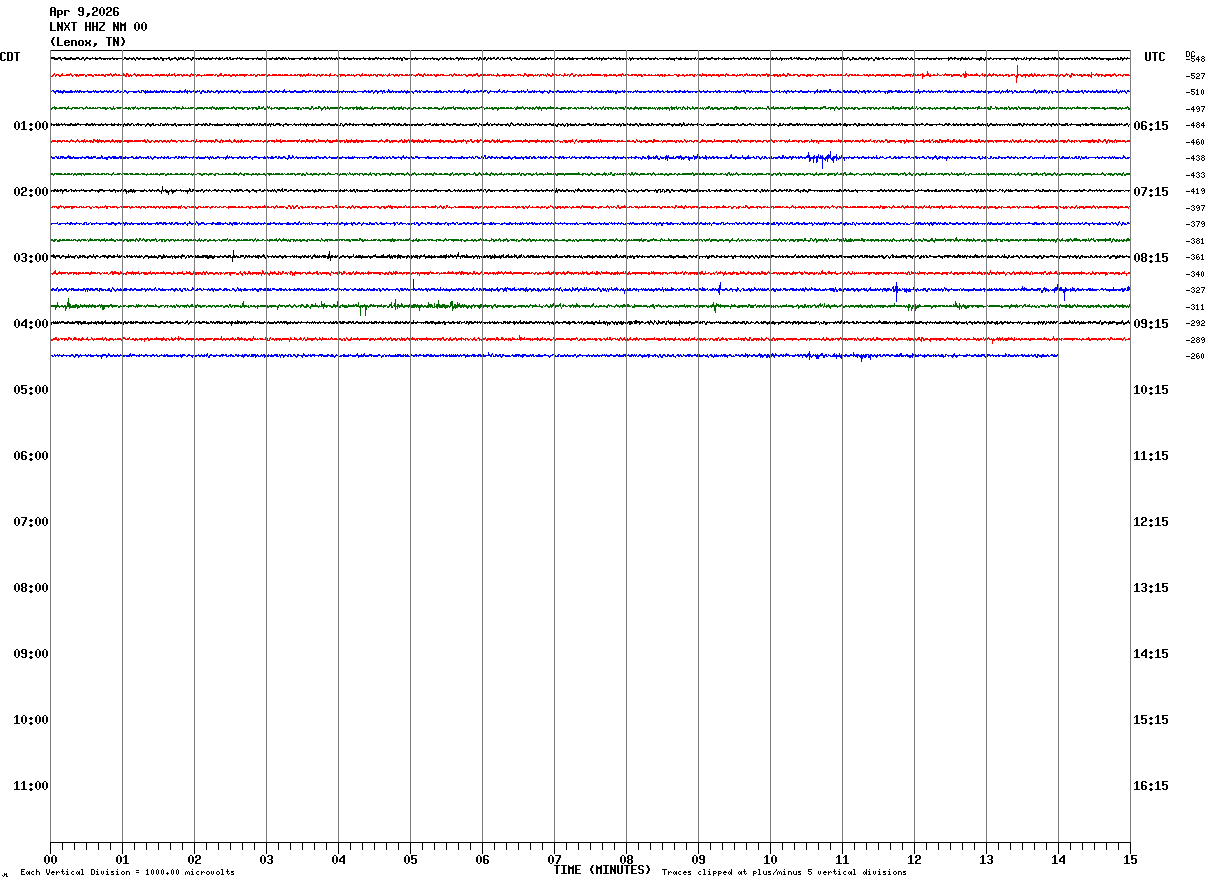
Task: Click the '01:00' CDT time label
Action: (x=31, y=126)
